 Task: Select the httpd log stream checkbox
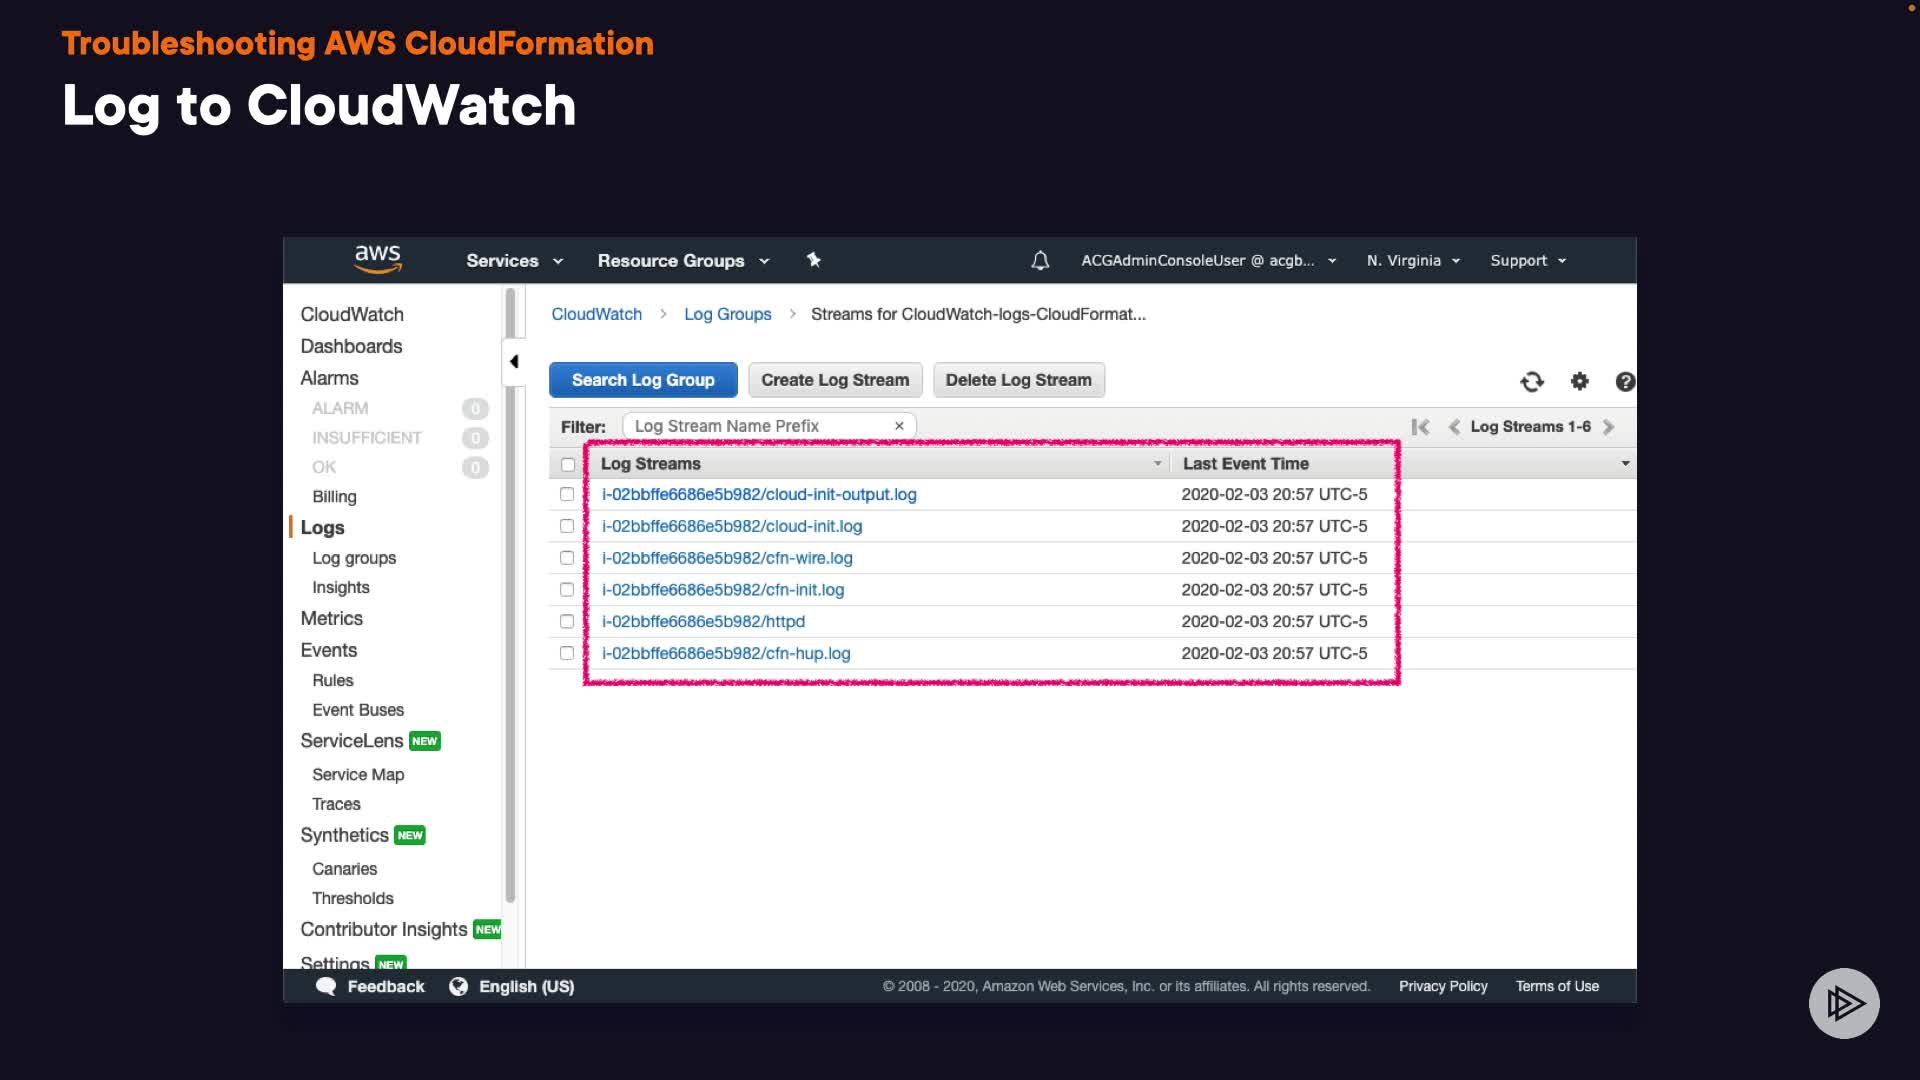click(567, 622)
